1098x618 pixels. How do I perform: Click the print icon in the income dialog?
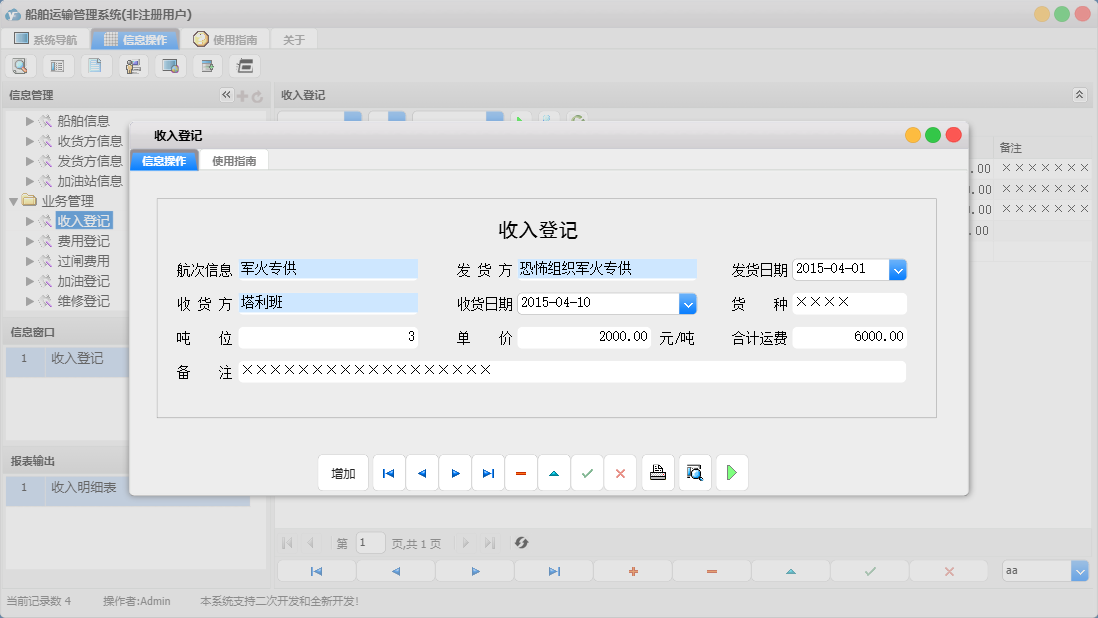coord(657,472)
